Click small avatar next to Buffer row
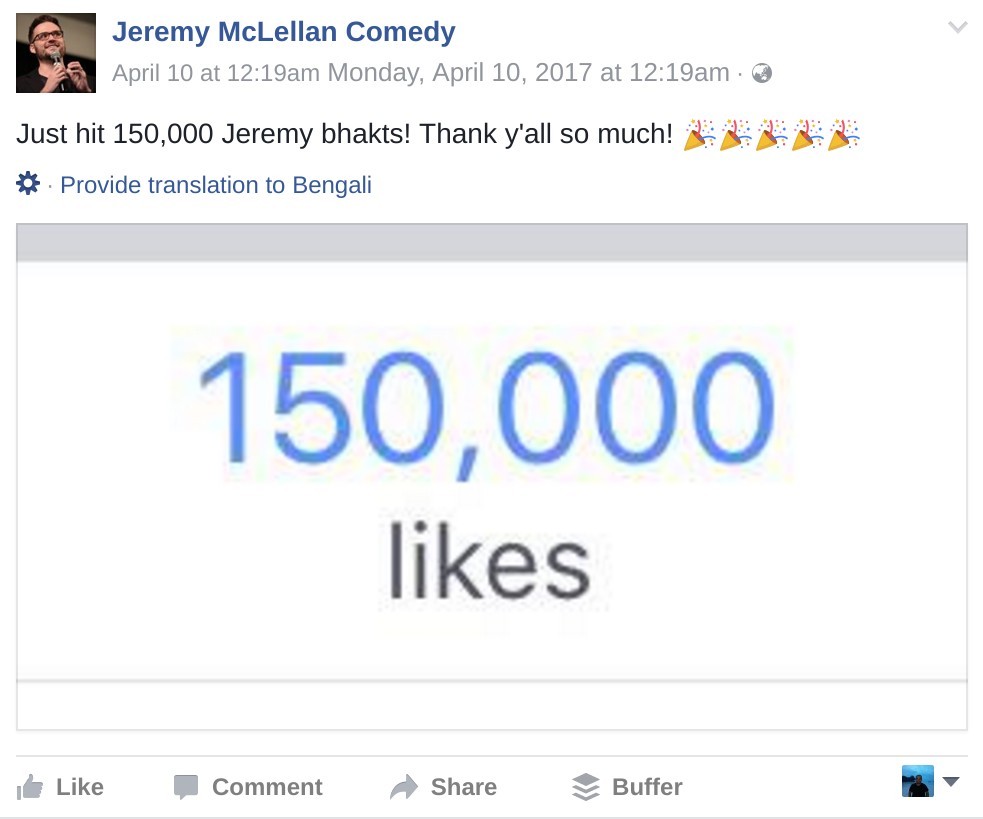Image resolution: width=983 pixels, height=819 pixels. pos(917,781)
